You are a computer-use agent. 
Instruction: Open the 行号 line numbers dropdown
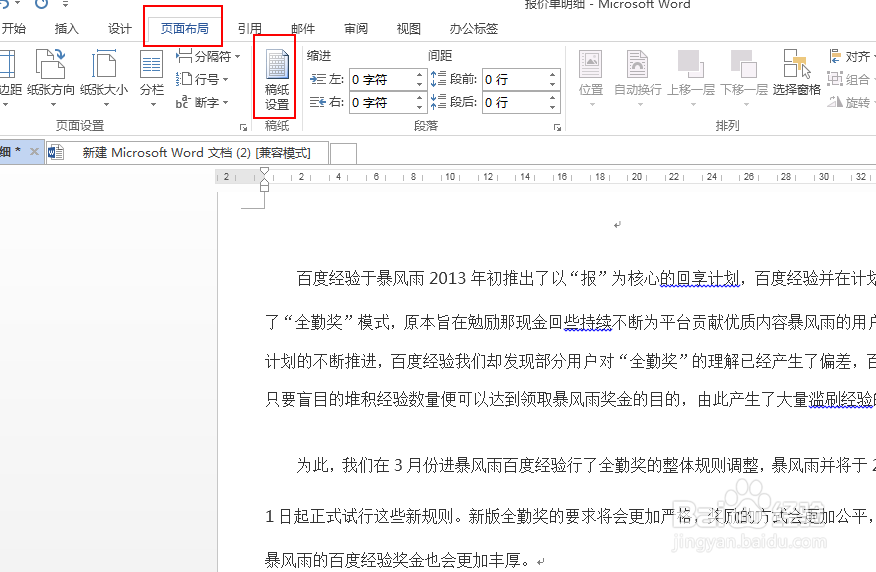point(202,79)
